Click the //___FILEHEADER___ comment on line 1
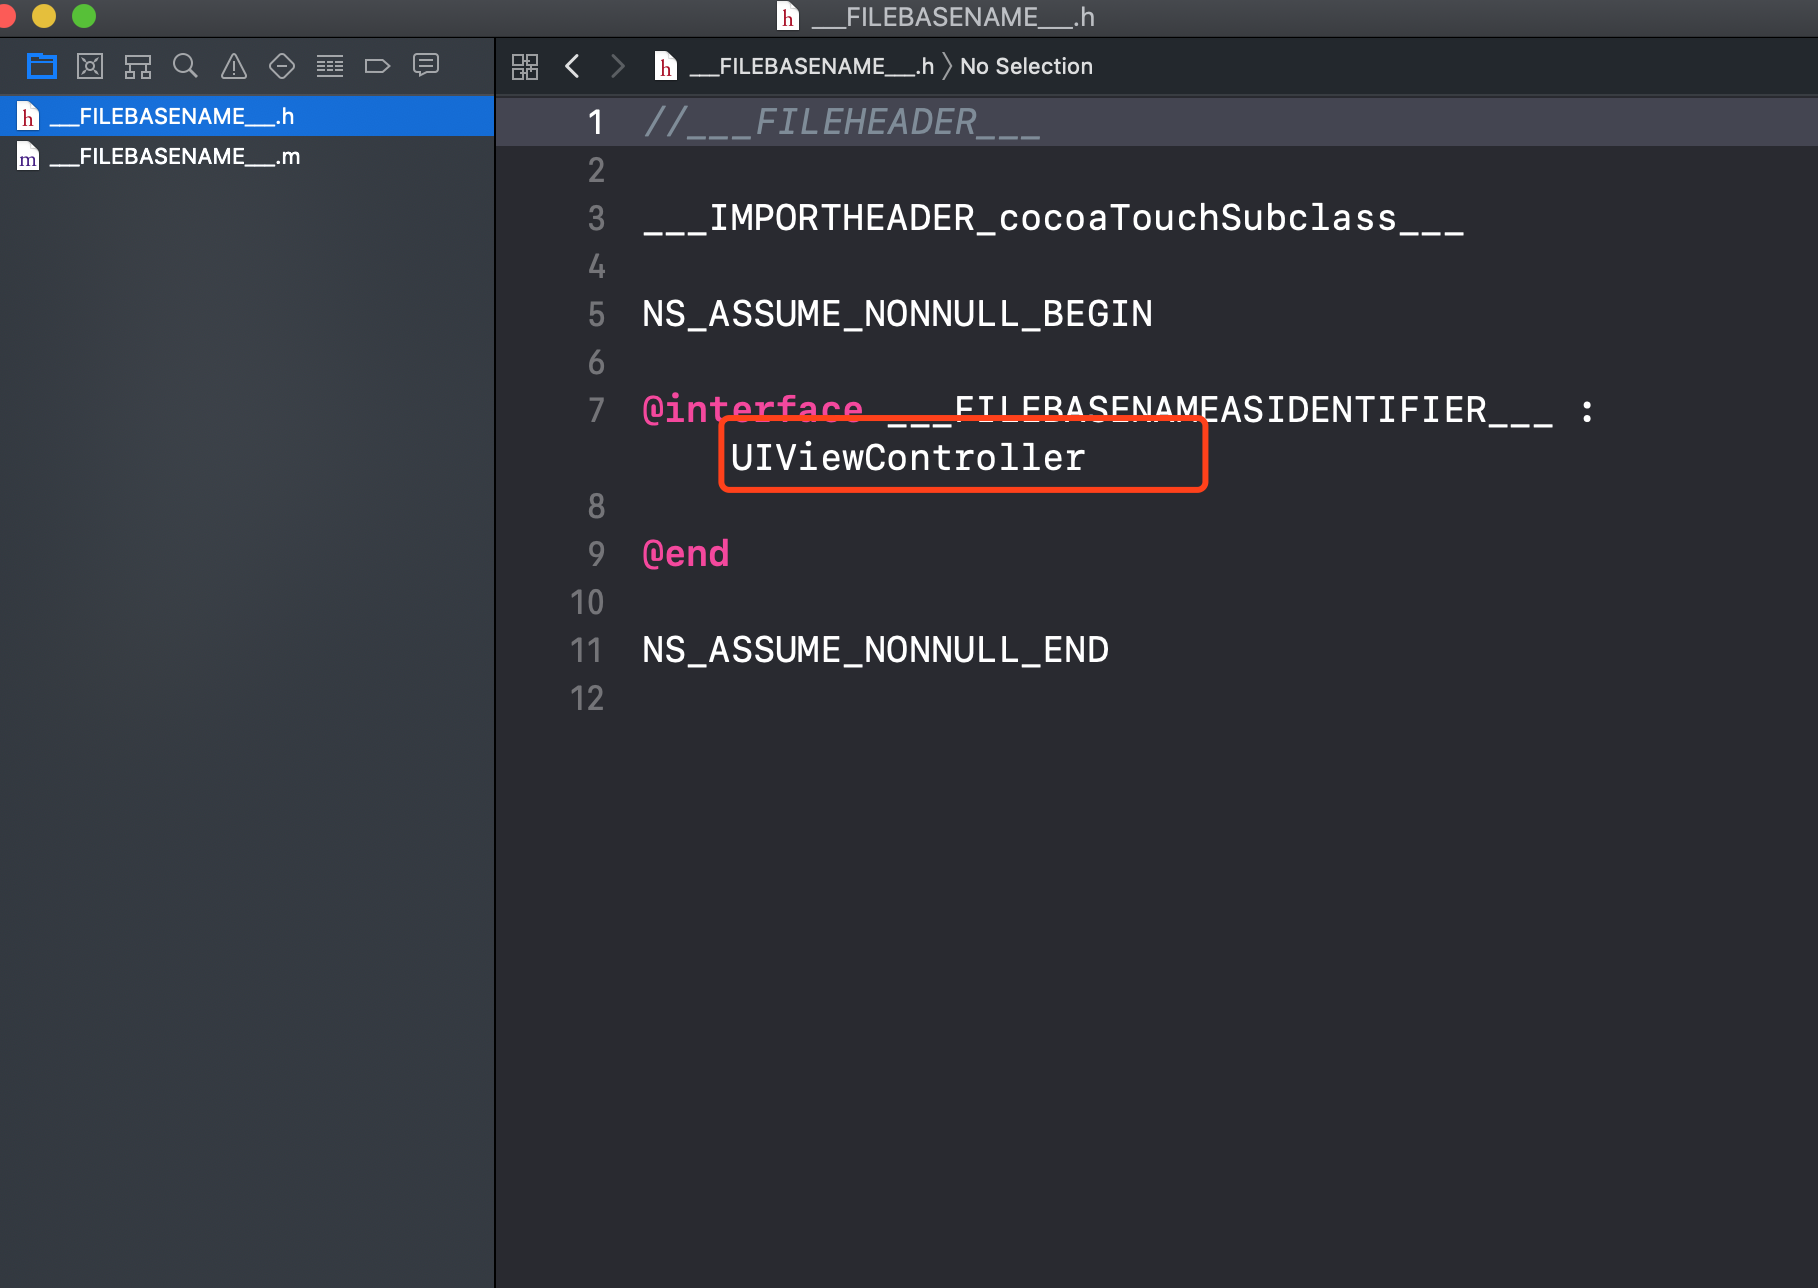This screenshot has height=1288, width=1818. tap(842, 122)
